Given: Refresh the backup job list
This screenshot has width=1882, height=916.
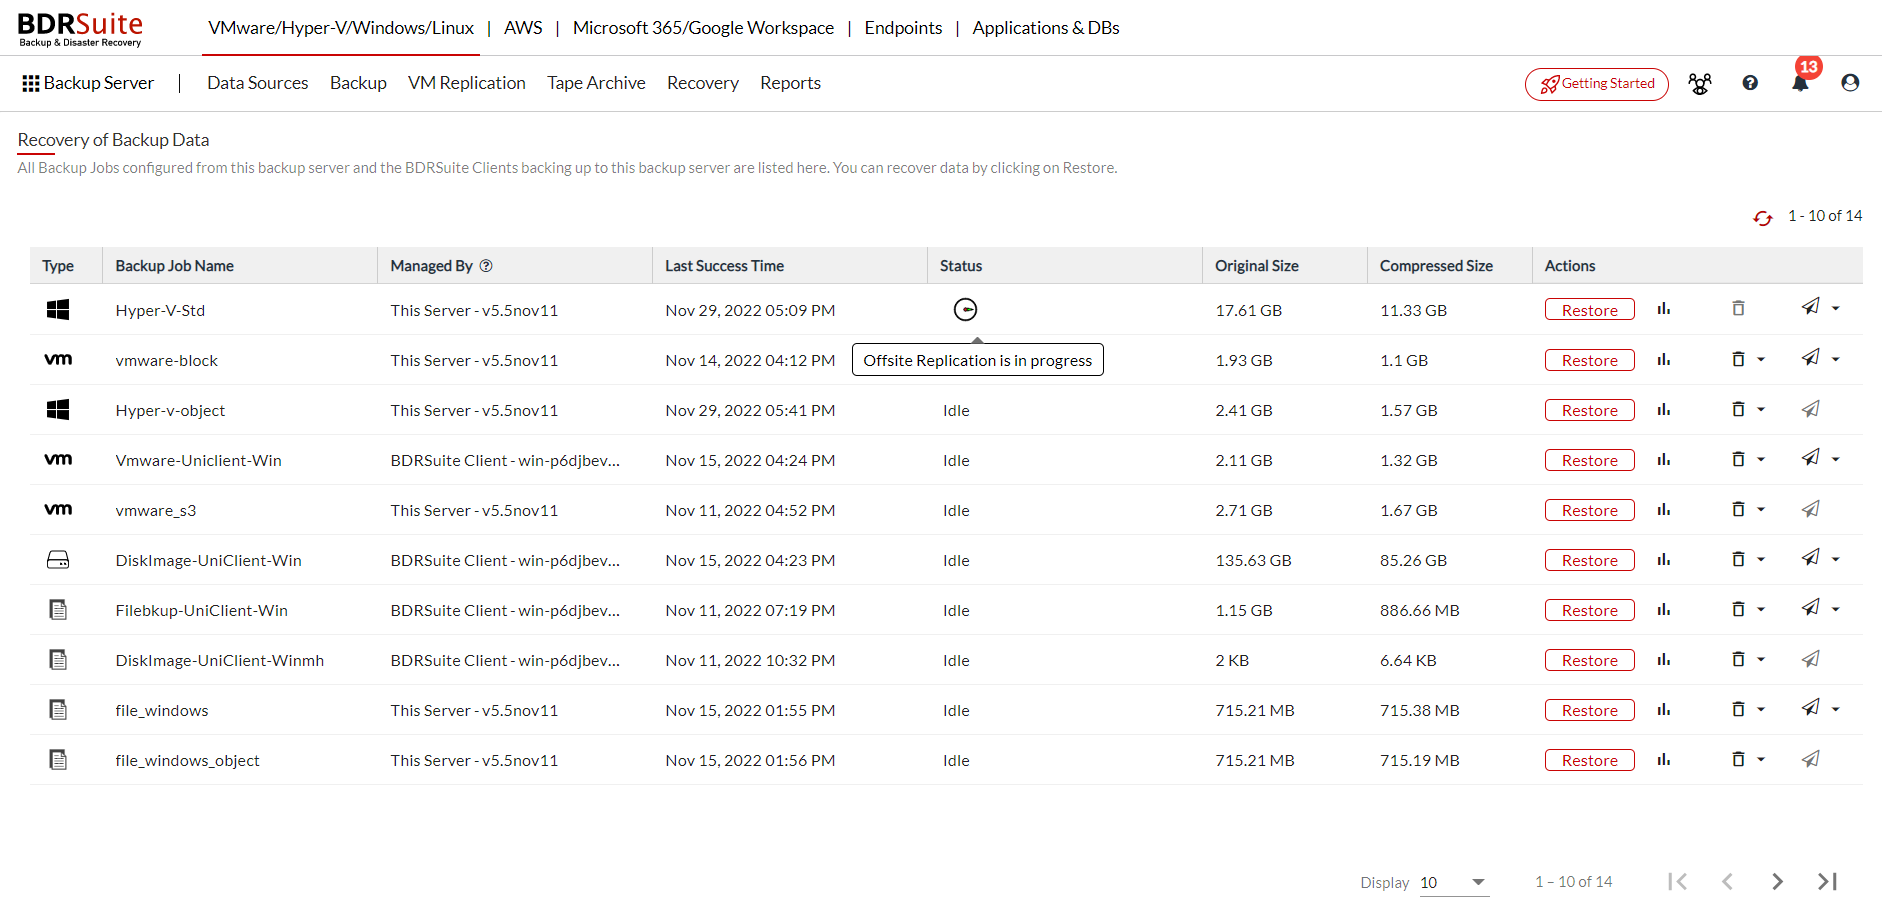Looking at the screenshot, I should coord(1763,217).
